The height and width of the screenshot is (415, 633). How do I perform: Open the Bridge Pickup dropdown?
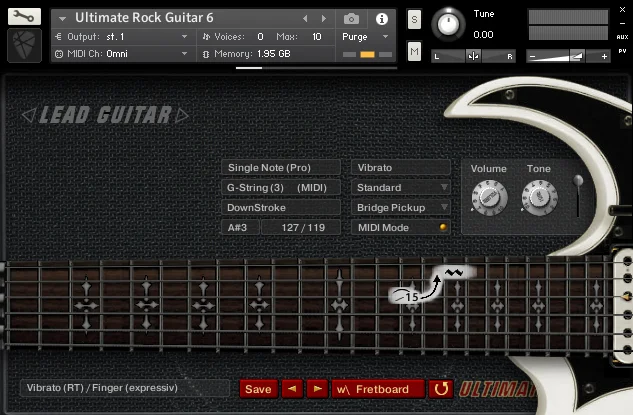click(402, 208)
